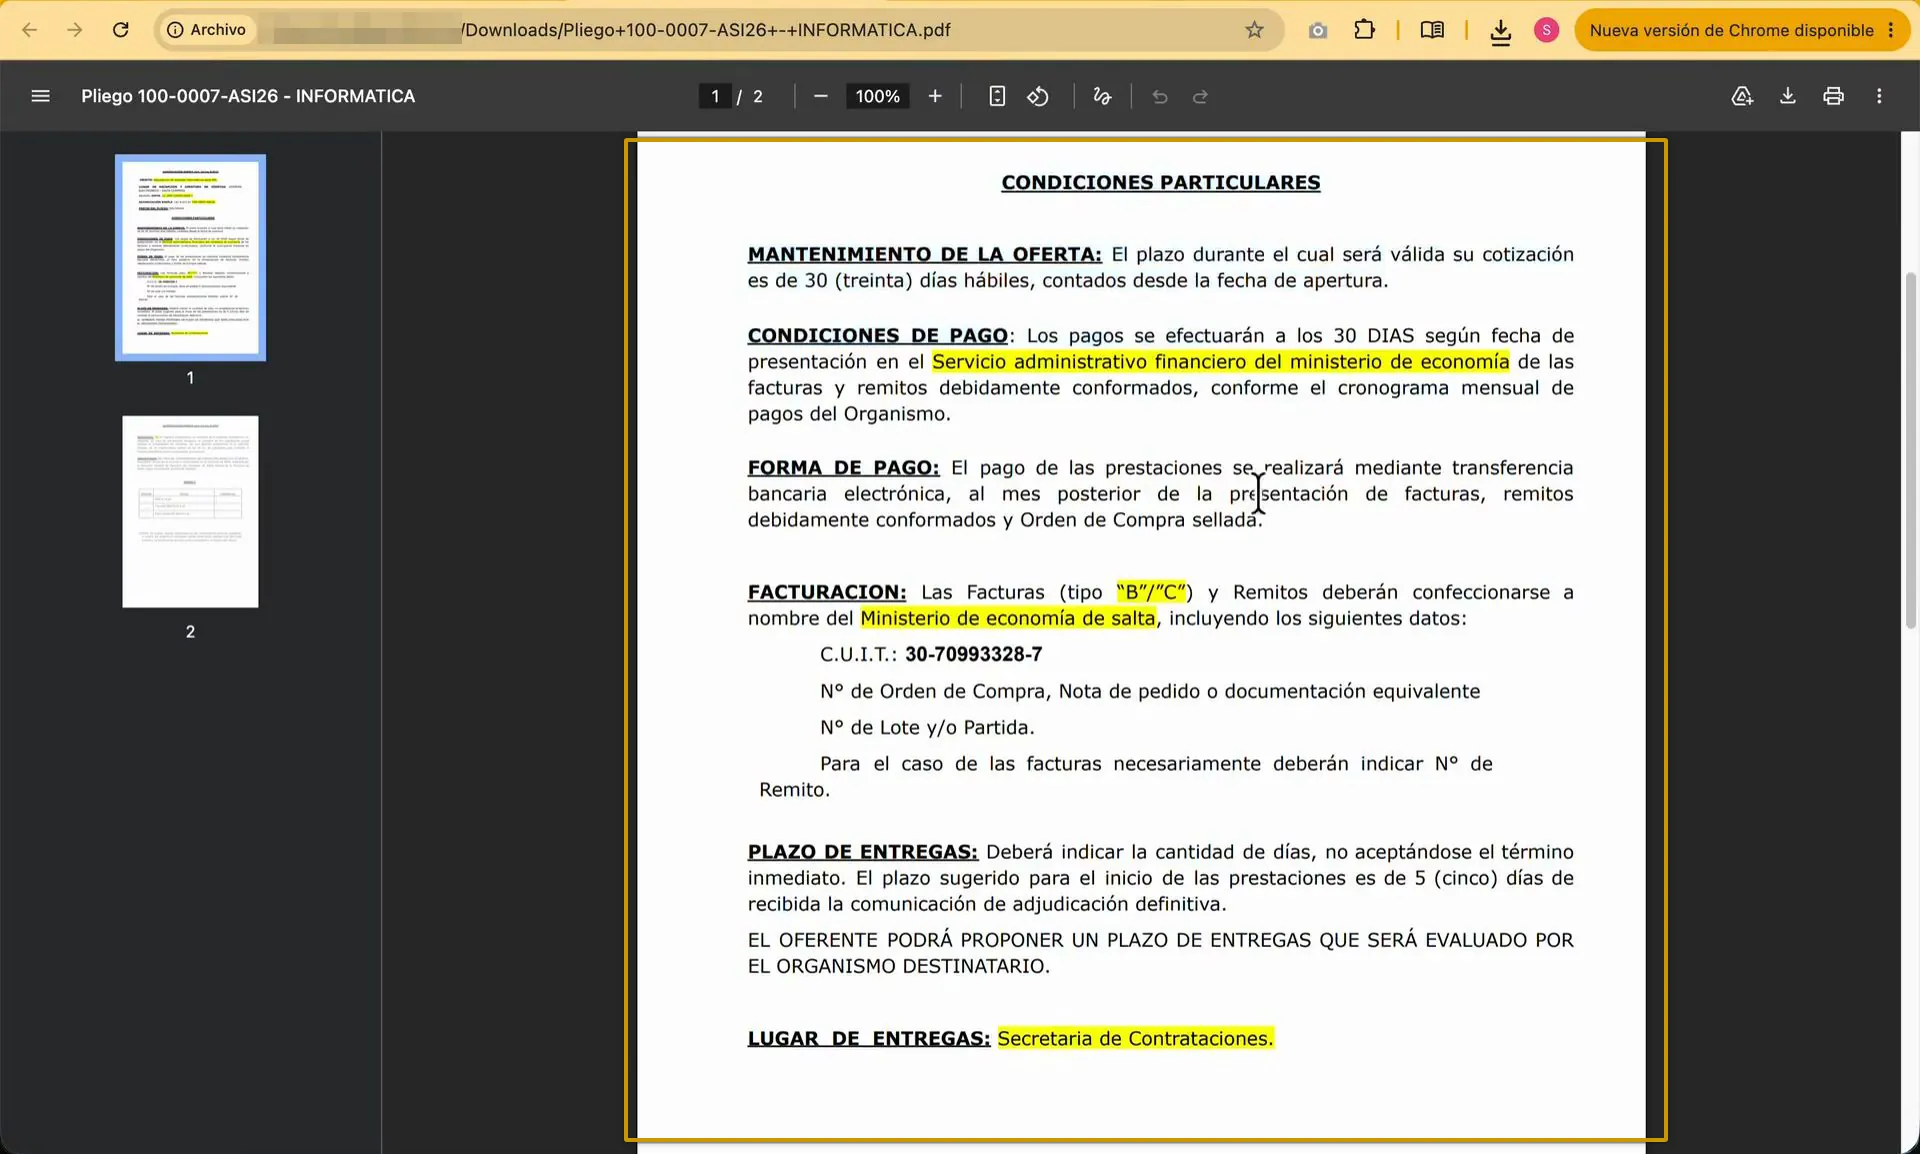Toggle the PDF sidebar hamburger menu
Viewport: 1920px width, 1154px height.
[40, 96]
